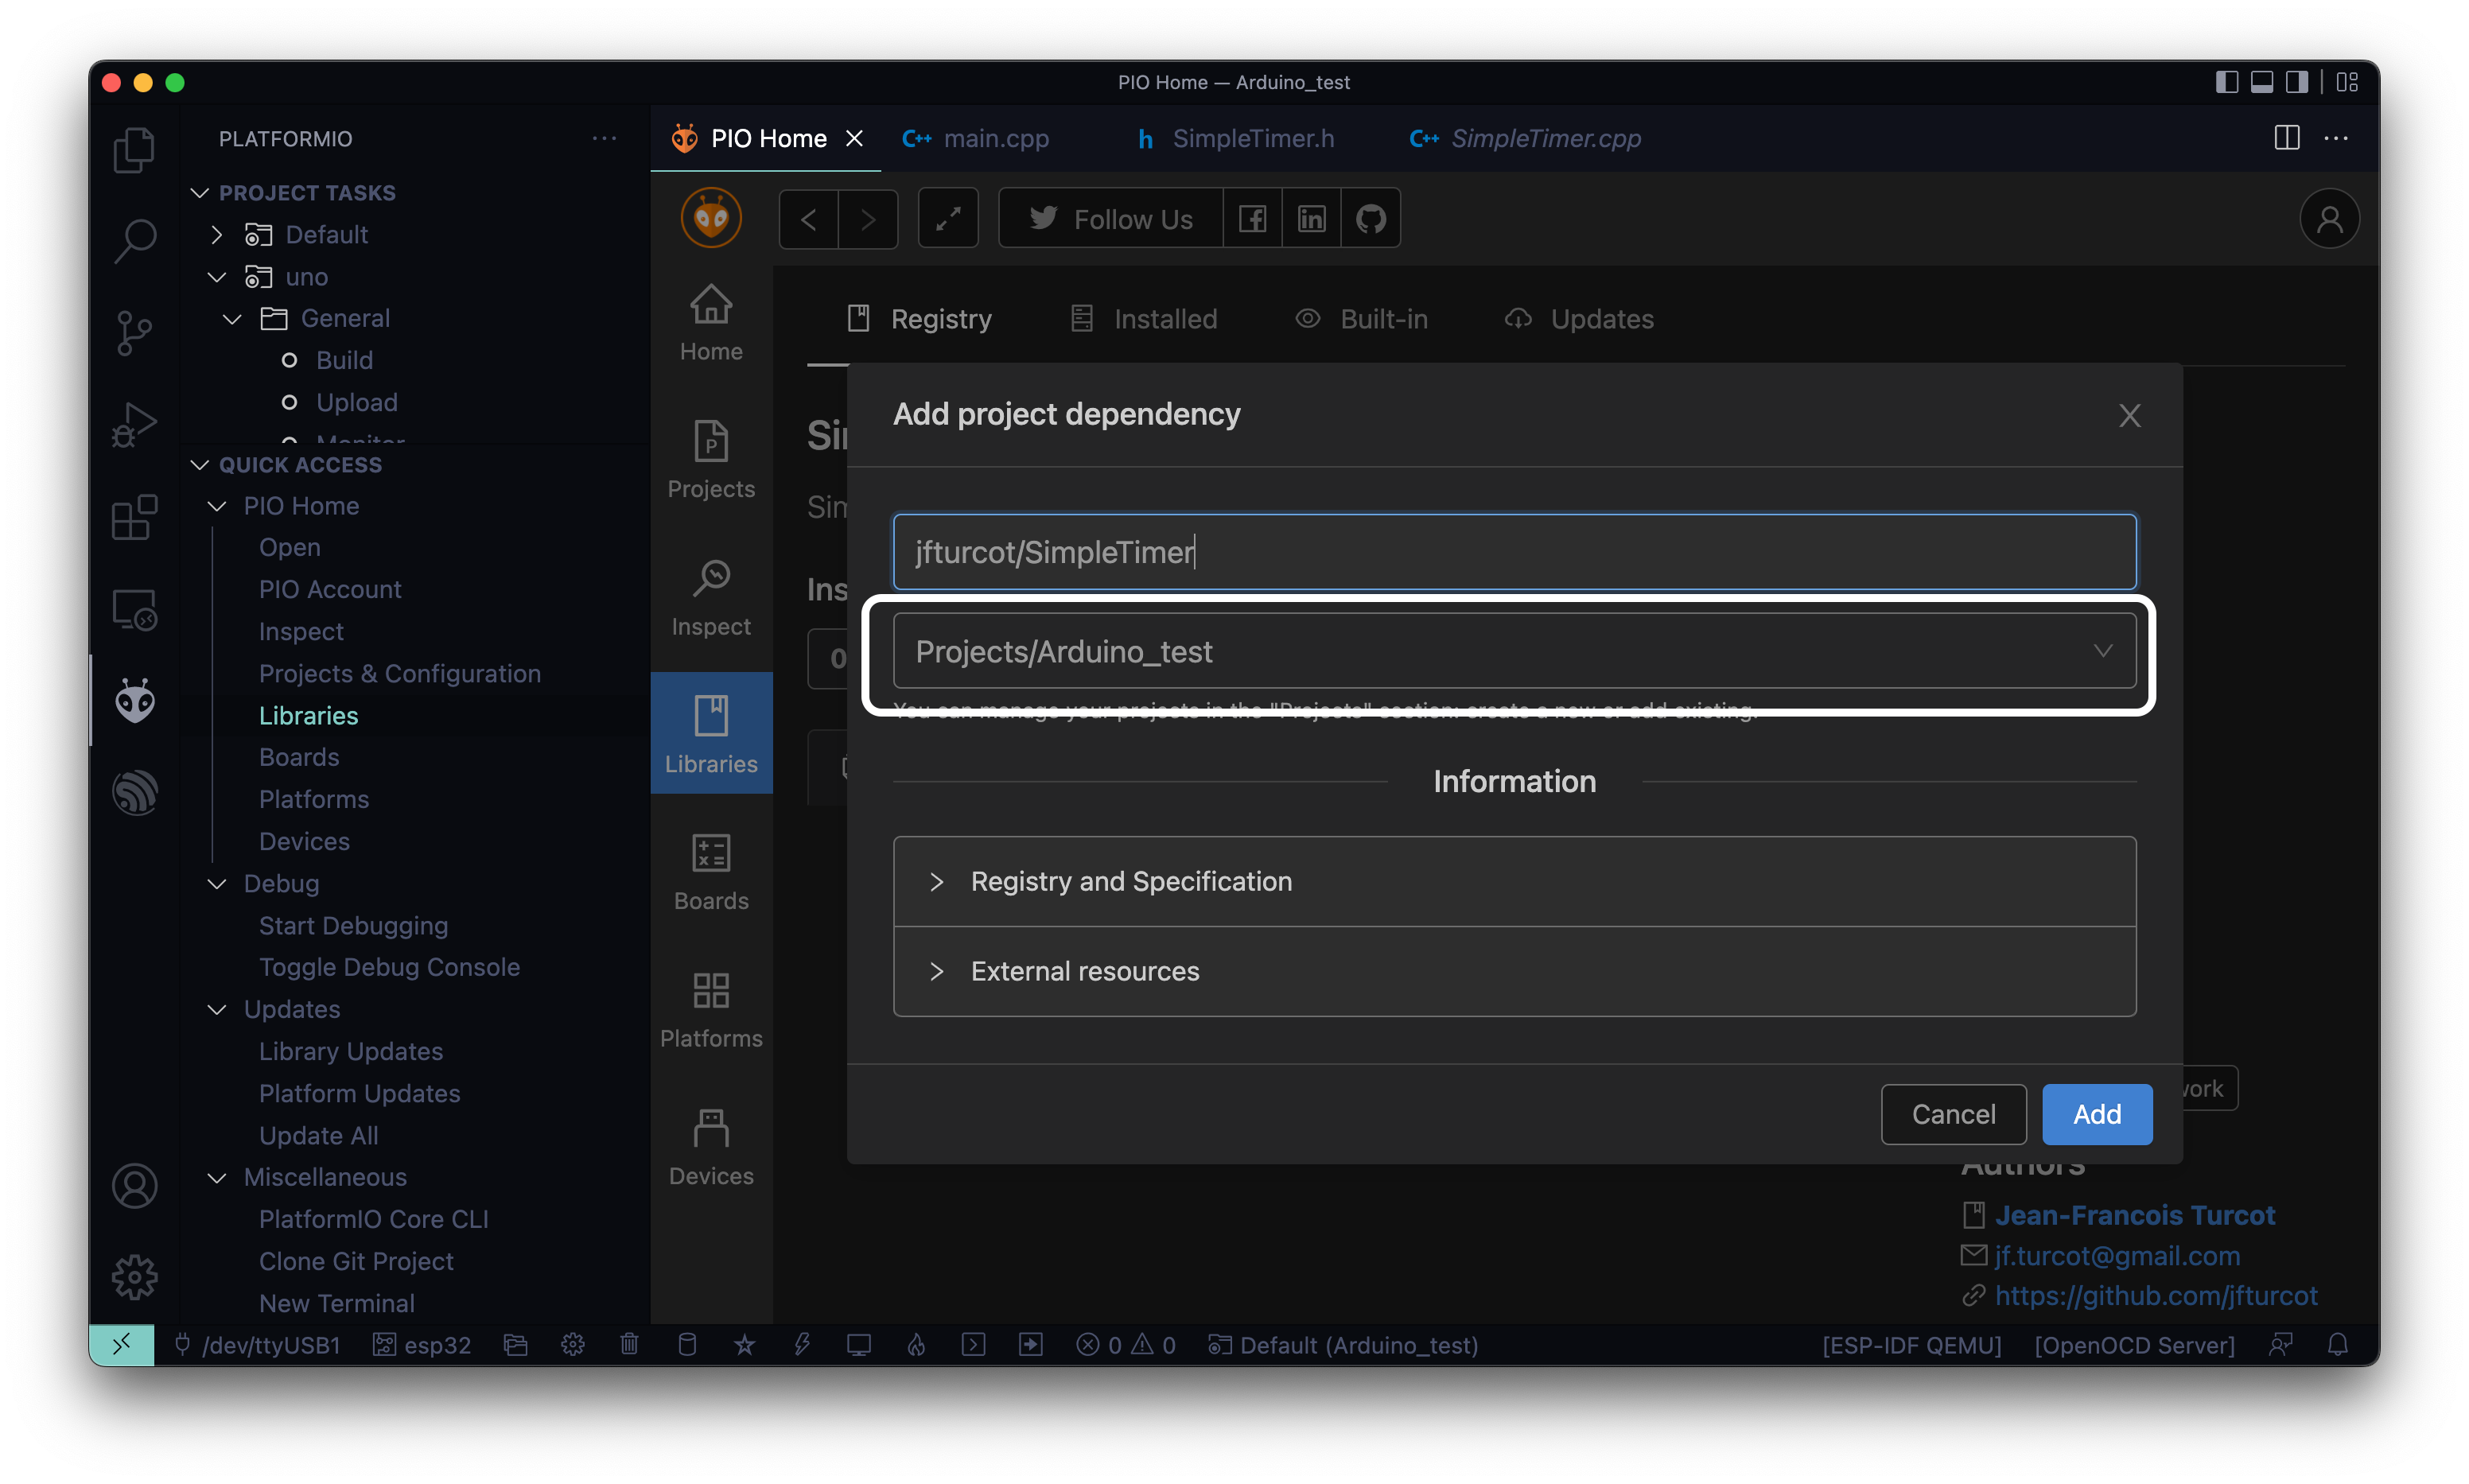Toggle the primary side bar layout icon
This screenshot has width=2469, height=1484.
coord(2226,82)
